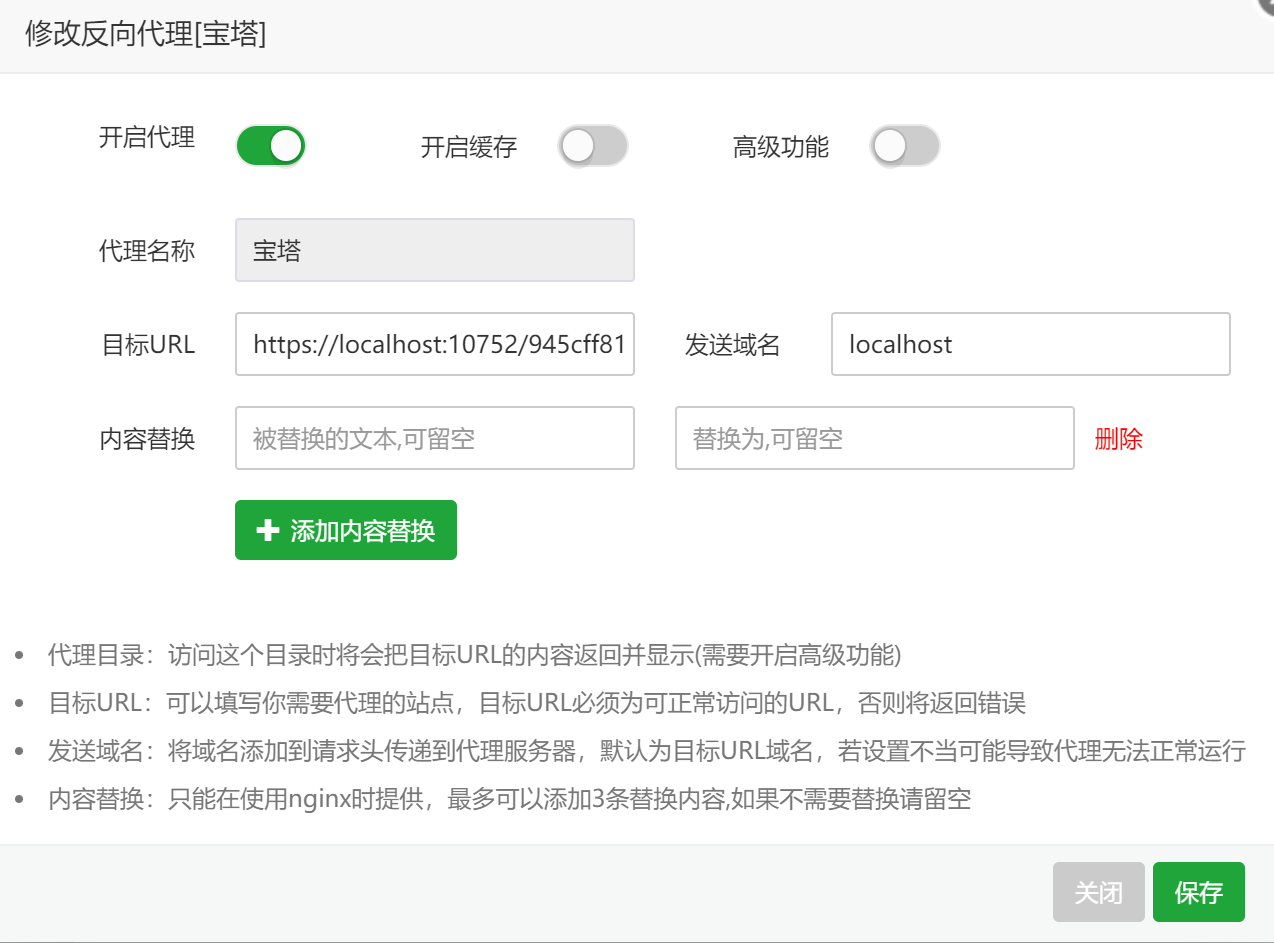The height and width of the screenshot is (943, 1274).
Task: Save the proxy with 保存 button
Action: click(1199, 892)
